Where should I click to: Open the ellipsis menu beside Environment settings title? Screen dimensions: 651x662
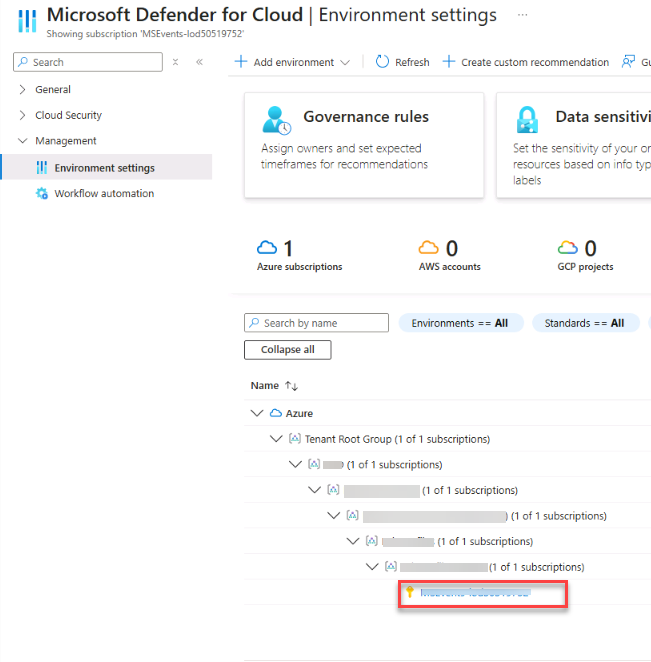[522, 15]
